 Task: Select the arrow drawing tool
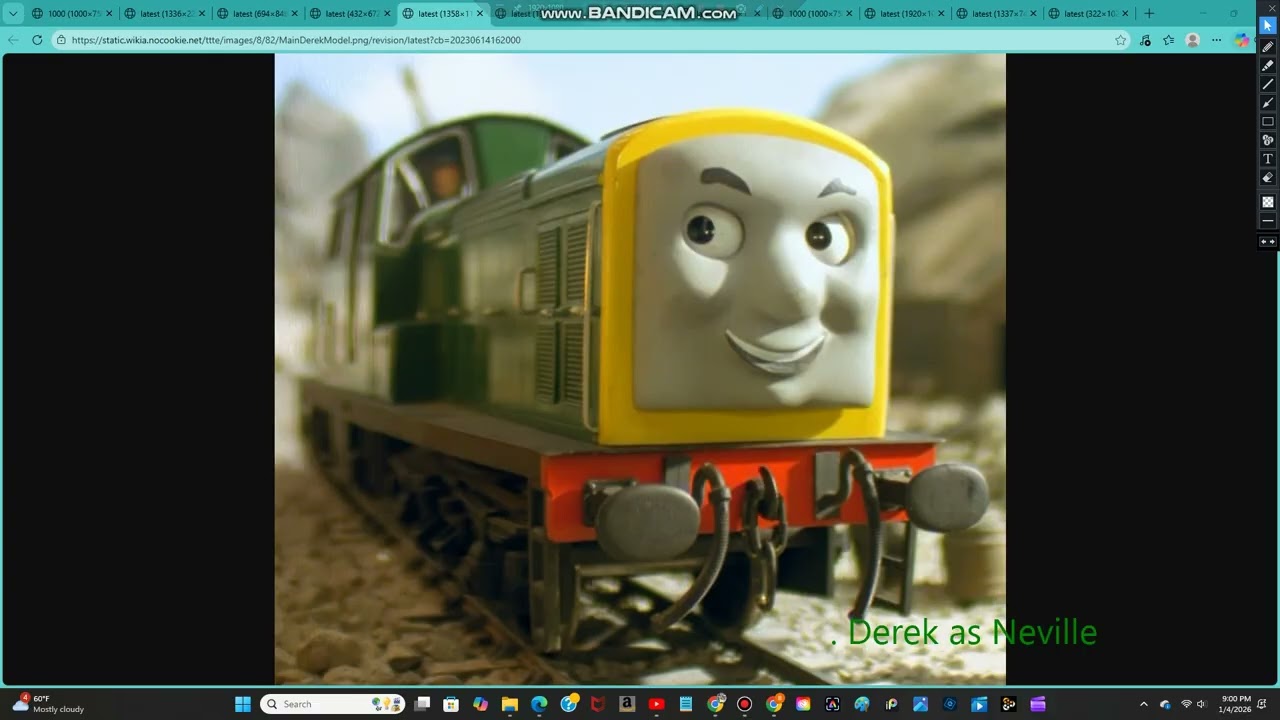(x=1267, y=103)
